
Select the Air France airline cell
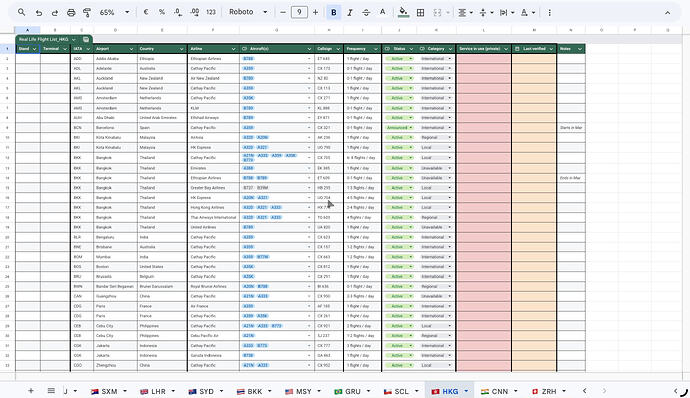point(213,306)
